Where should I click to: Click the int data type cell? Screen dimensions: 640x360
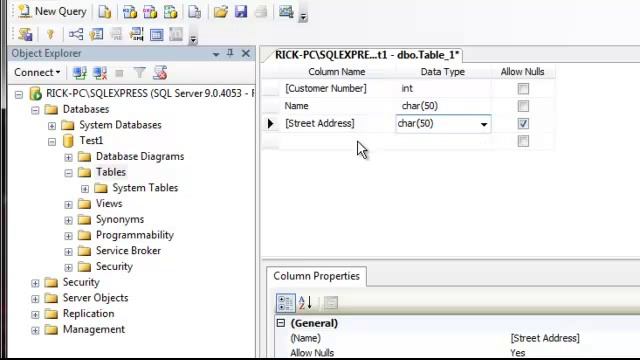(x=443, y=89)
